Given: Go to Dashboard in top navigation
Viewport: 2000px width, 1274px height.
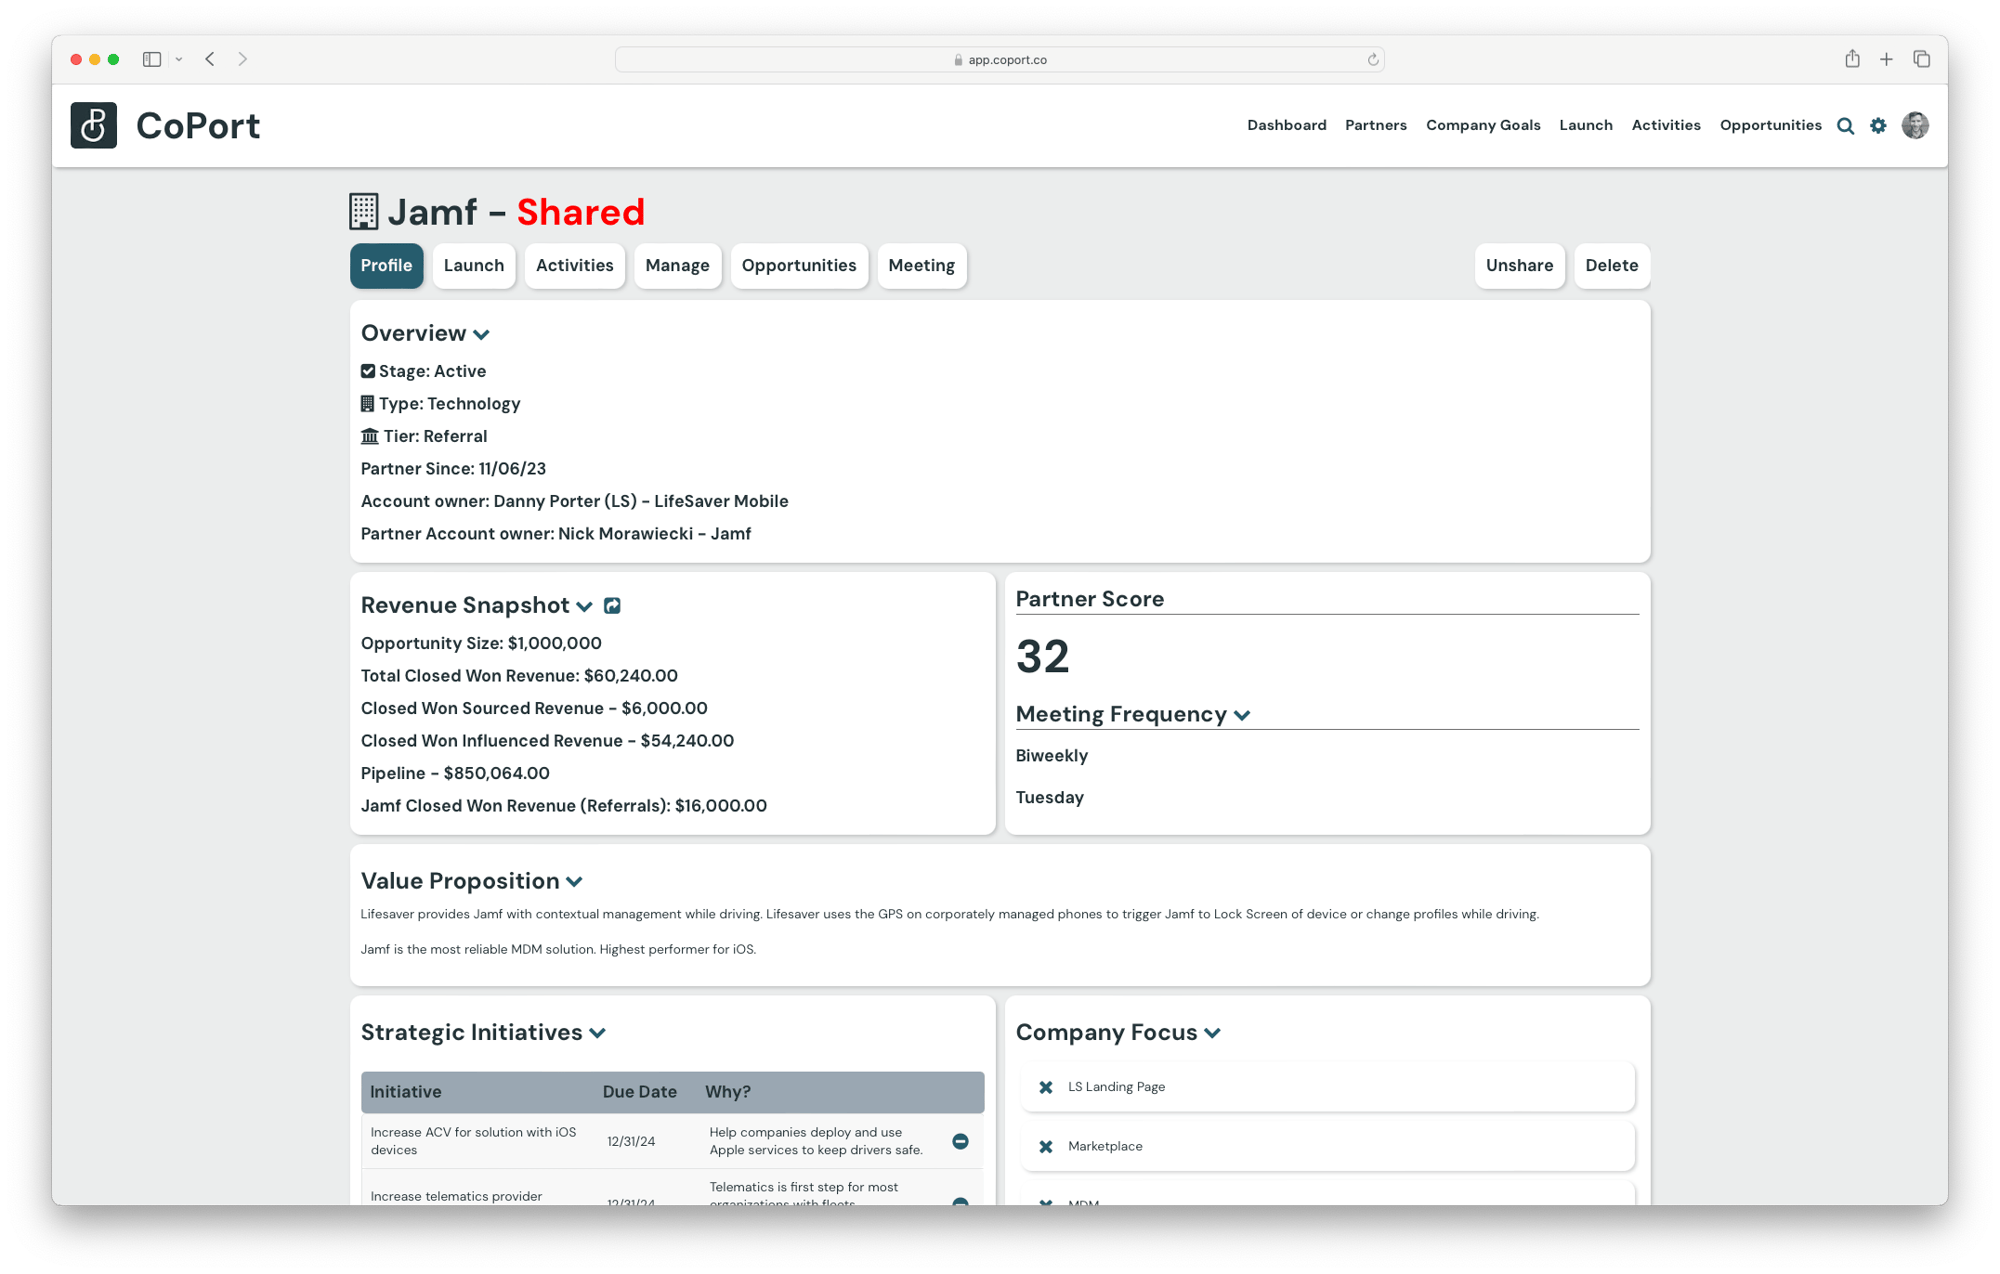Looking at the screenshot, I should (1286, 125).
